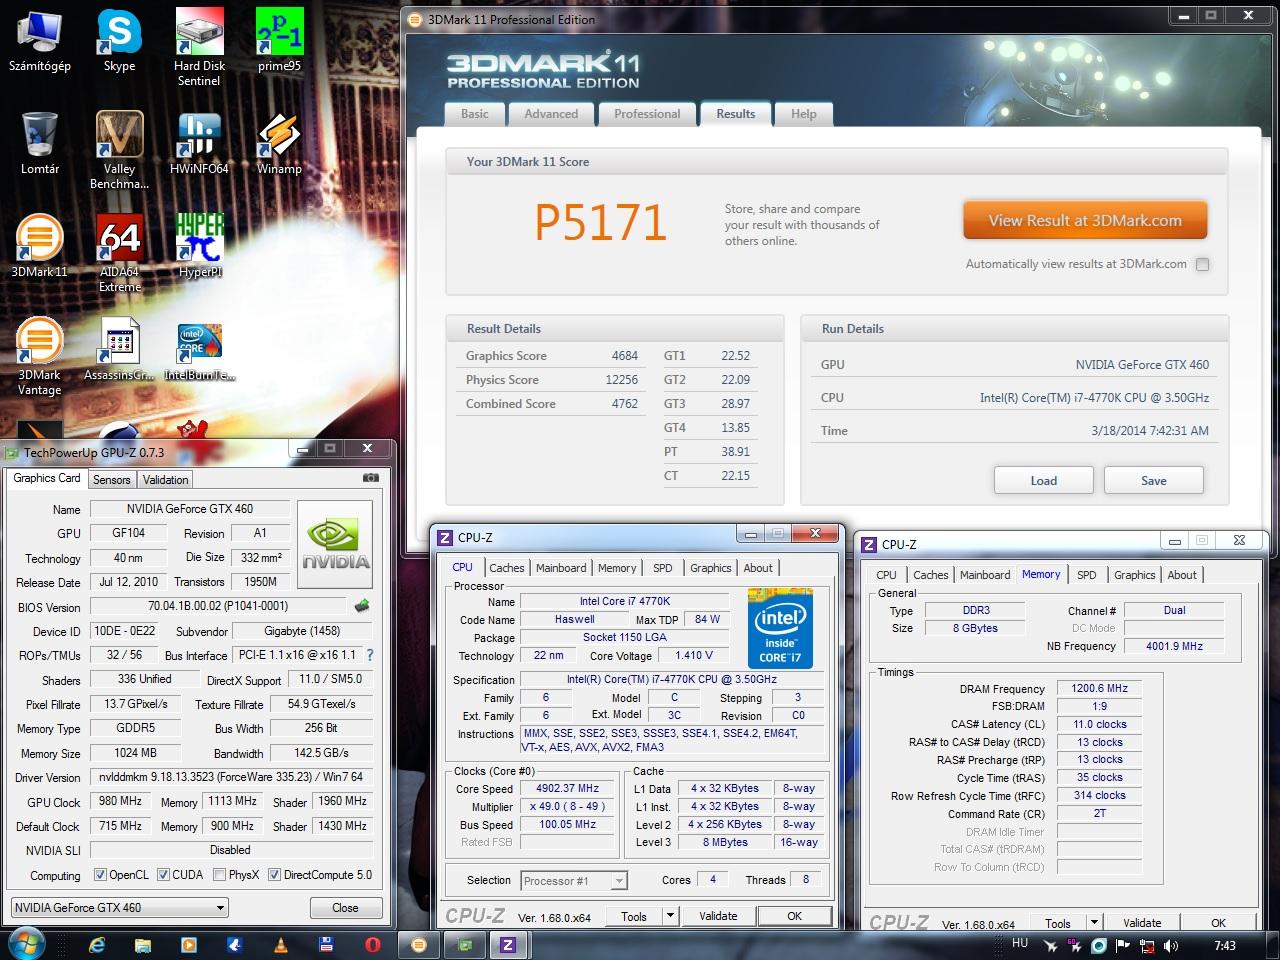Click Validate in the front CPU-Z window

click(x=718, y=915)
